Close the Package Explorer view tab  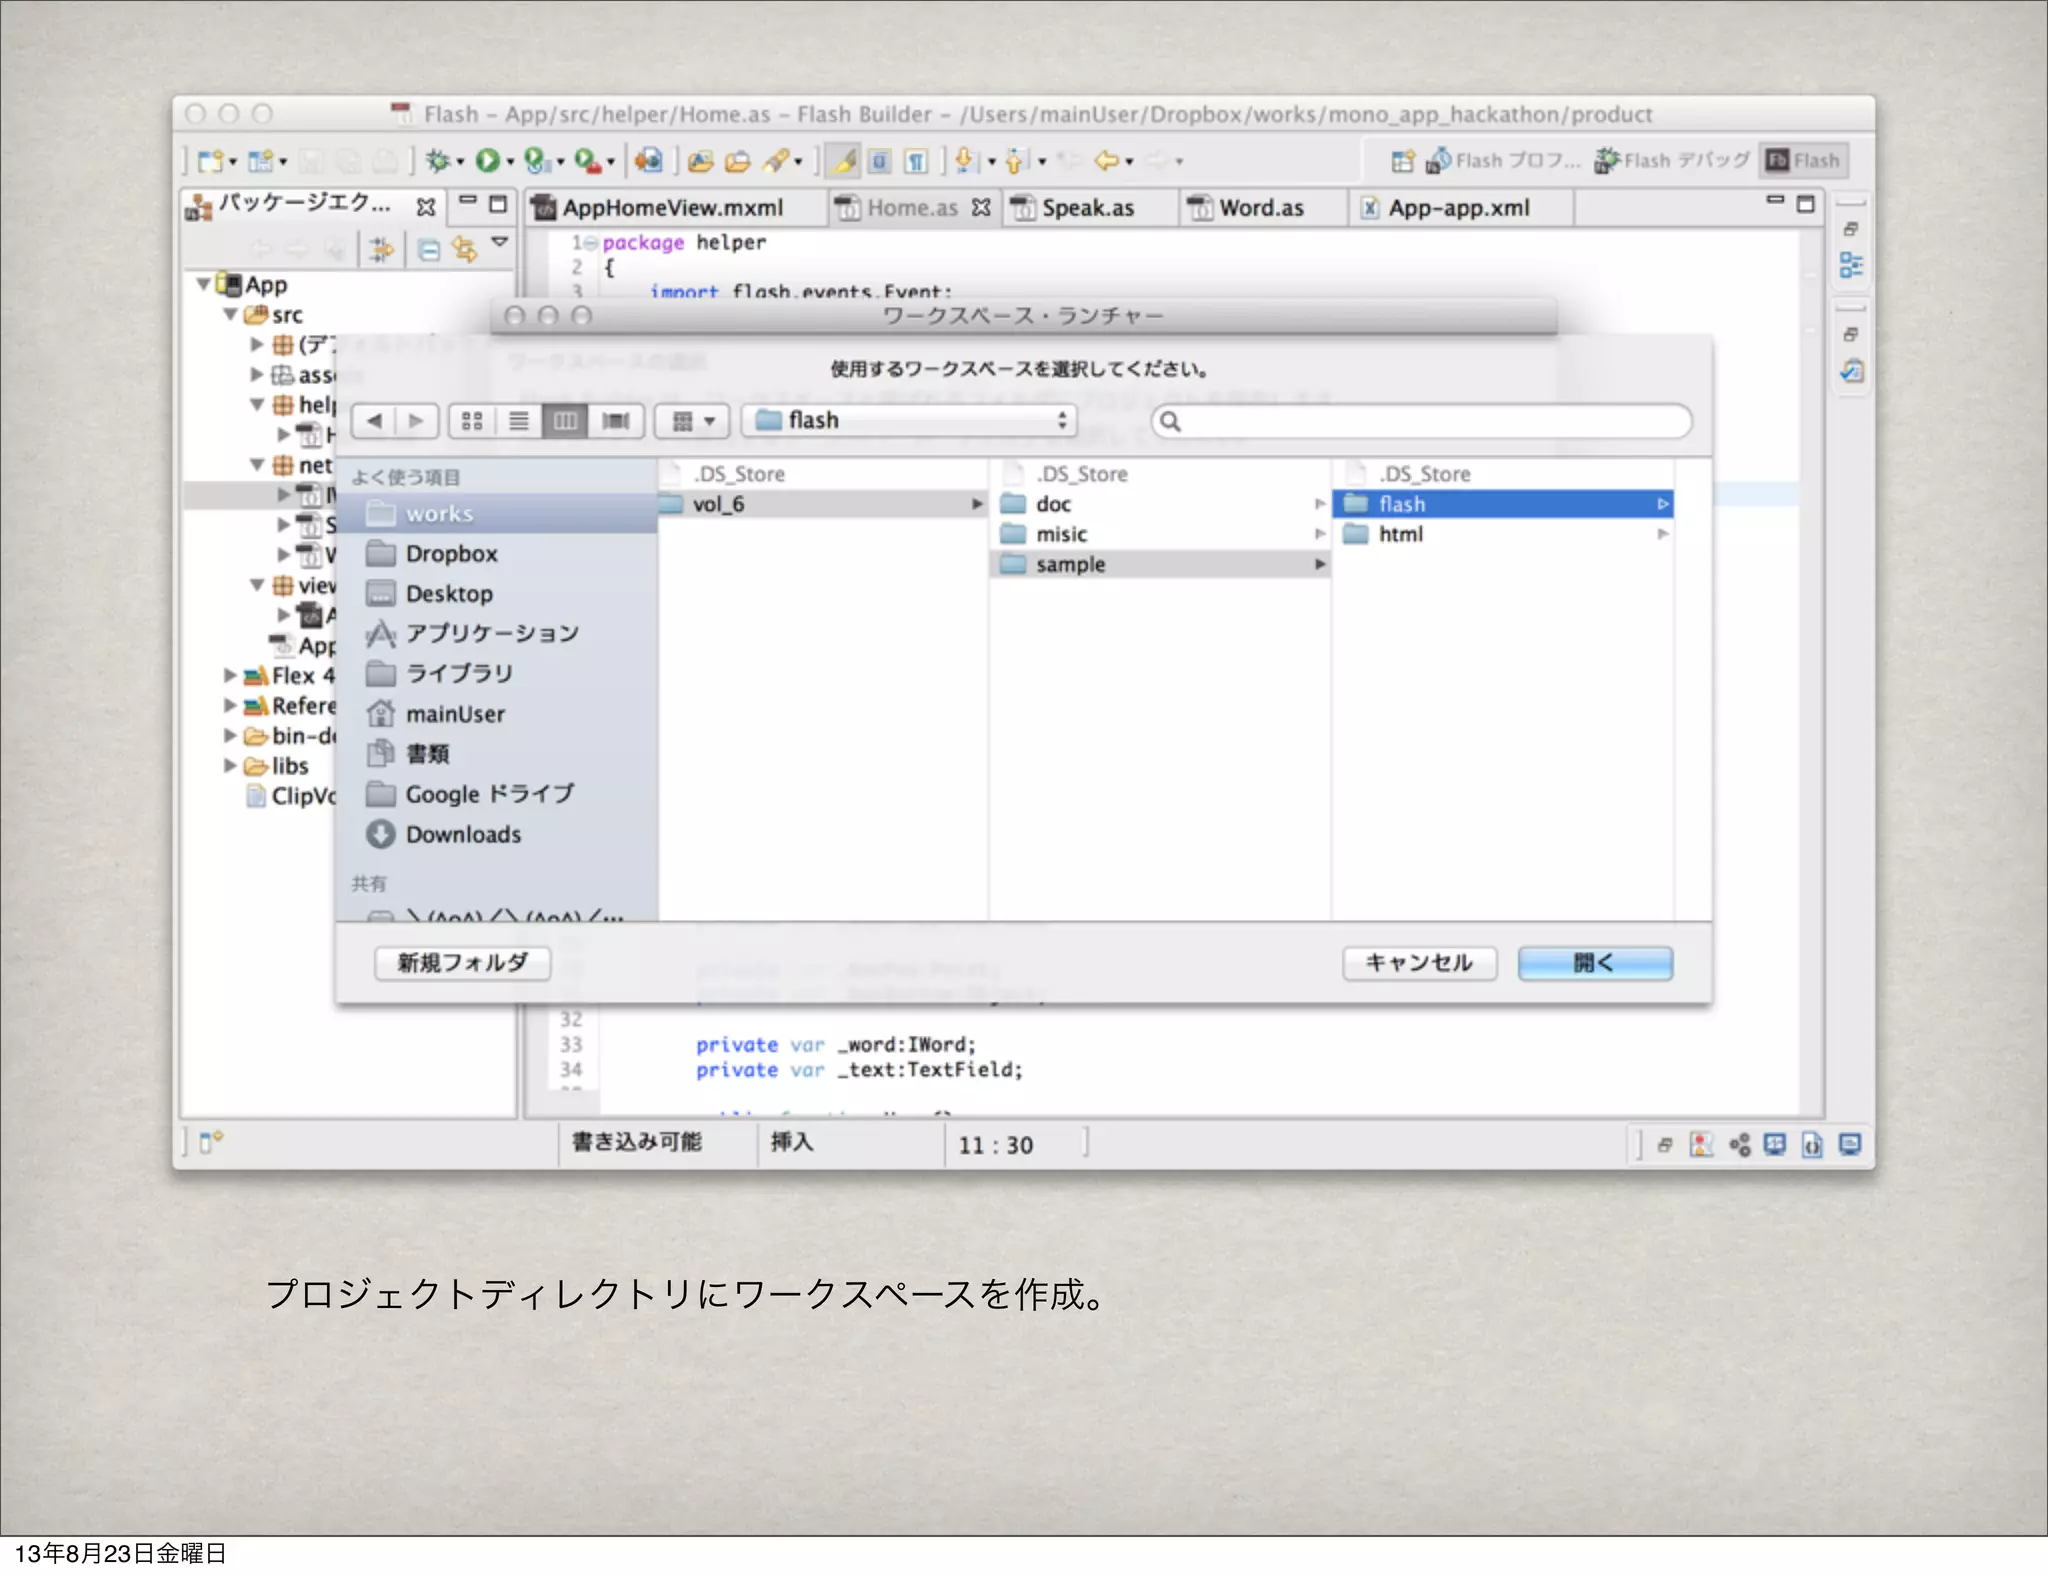pyautogui.click(x=426, y=207)
